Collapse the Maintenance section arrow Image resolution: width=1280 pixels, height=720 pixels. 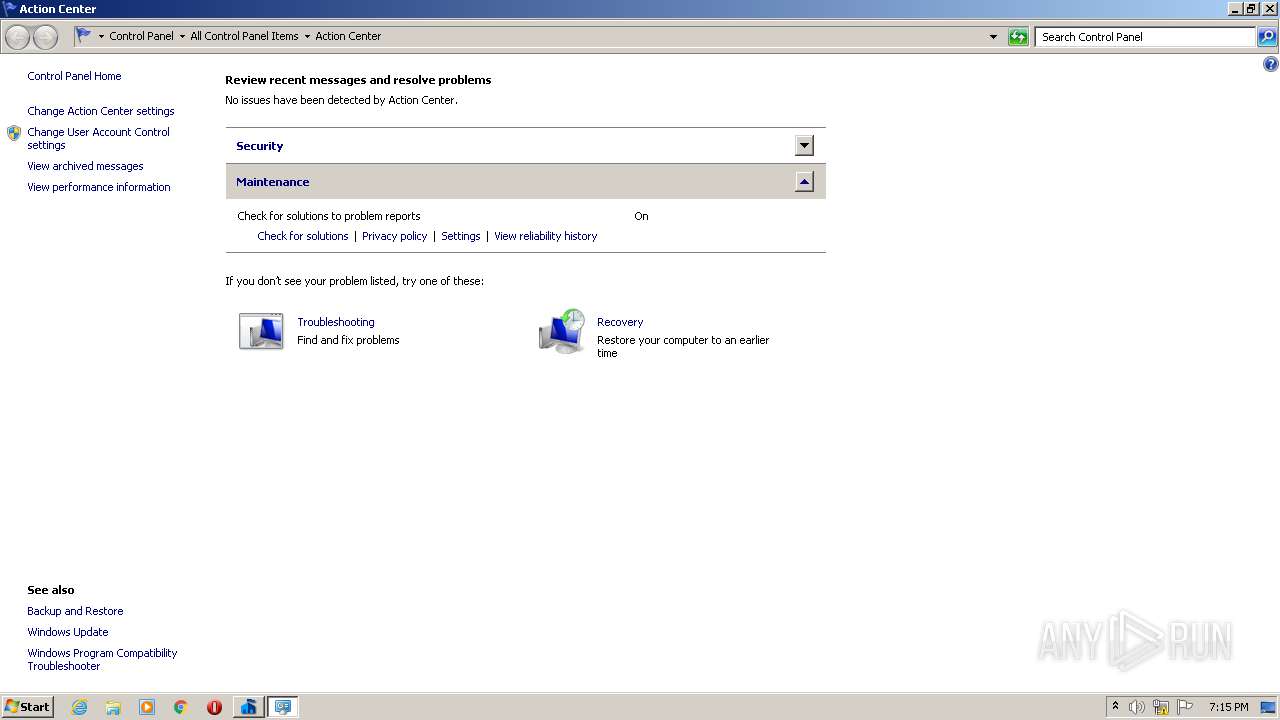click(x=804, y=182)
